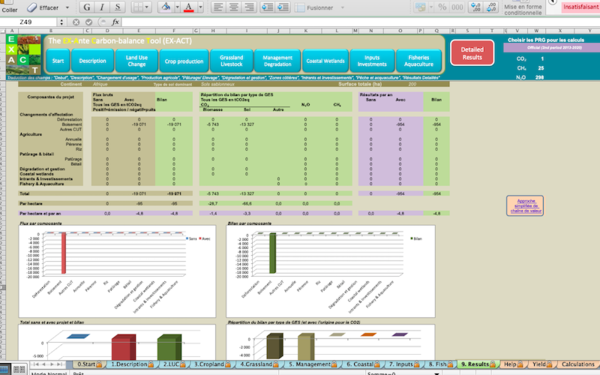Expand the borders dropdown arrow
This screenshot has height=375, width=600.
[147, 7]
